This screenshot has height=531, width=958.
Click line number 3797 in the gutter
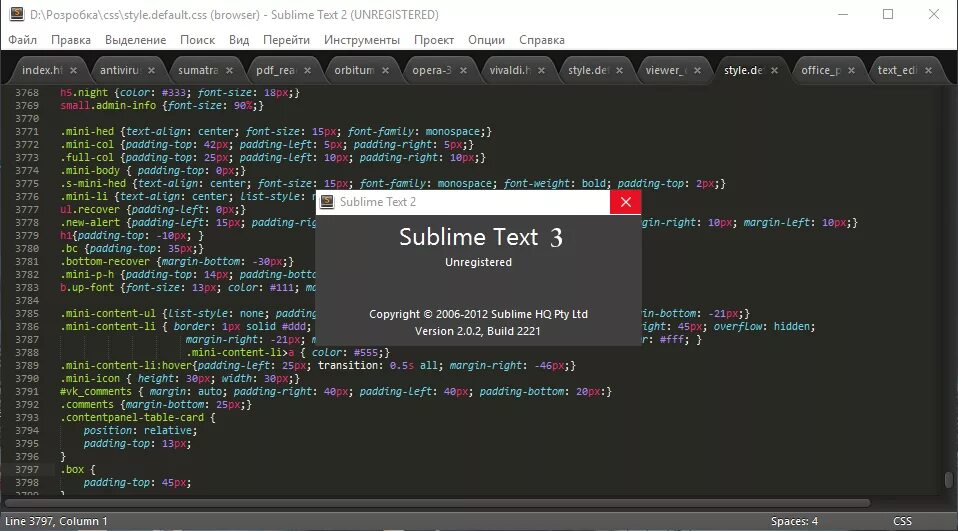27,470
